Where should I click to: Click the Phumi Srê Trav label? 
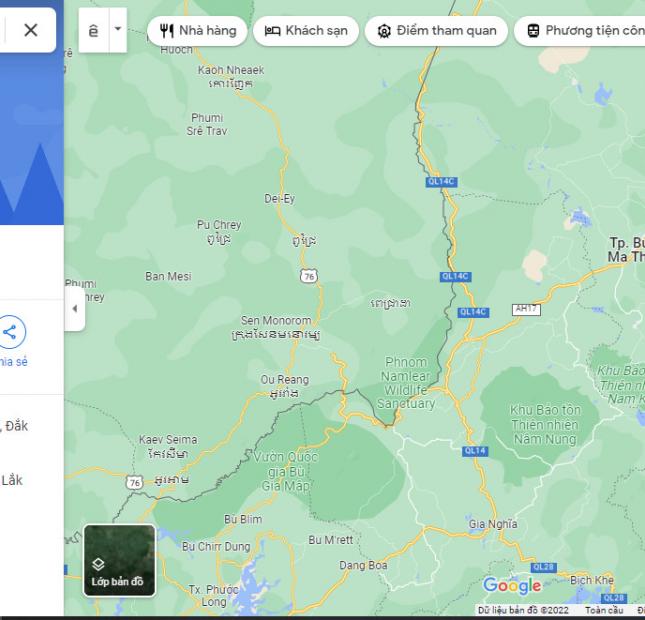207,124
